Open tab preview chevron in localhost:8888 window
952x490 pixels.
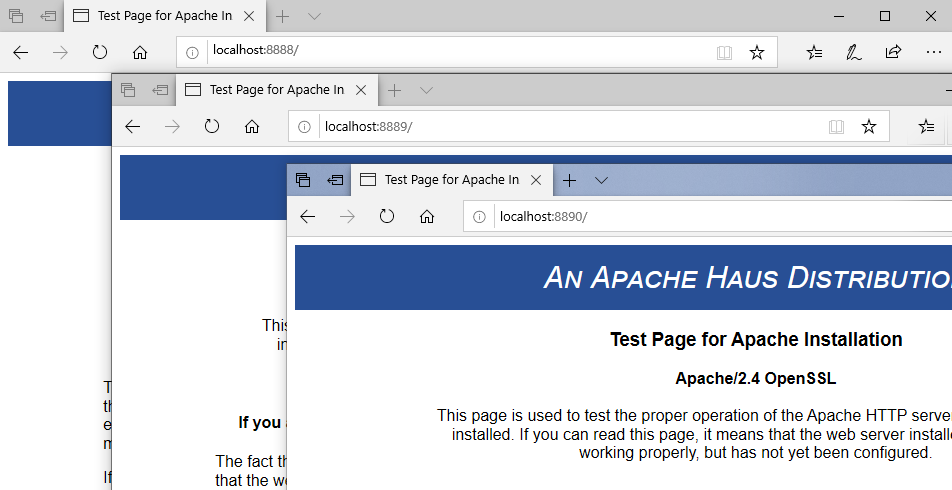[x=314, y=16]
